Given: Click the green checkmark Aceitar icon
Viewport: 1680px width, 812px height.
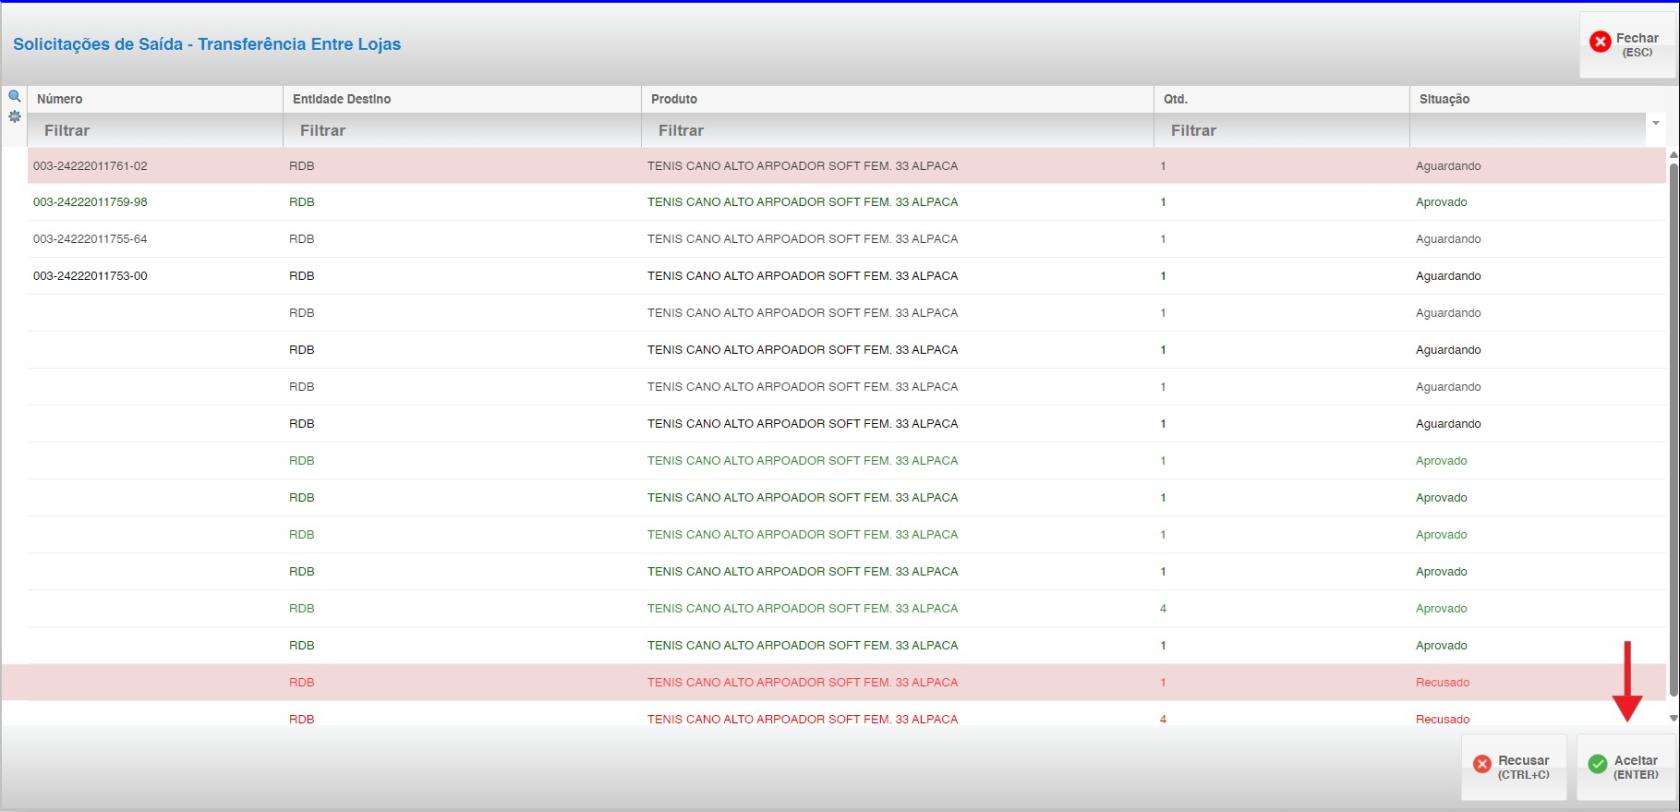Looking at the screenshot, I should coord(1598,764).
